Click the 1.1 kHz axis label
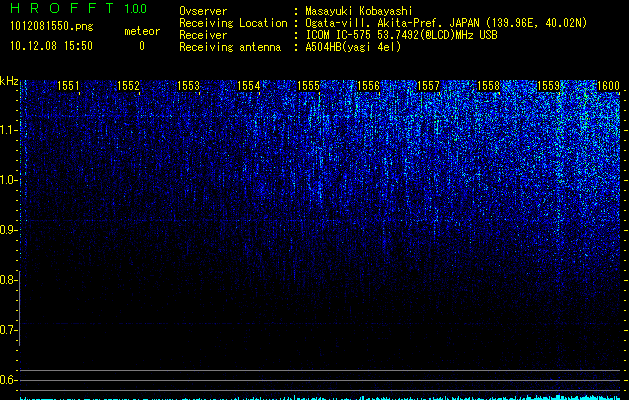629x400 pixels. [7, 130]
